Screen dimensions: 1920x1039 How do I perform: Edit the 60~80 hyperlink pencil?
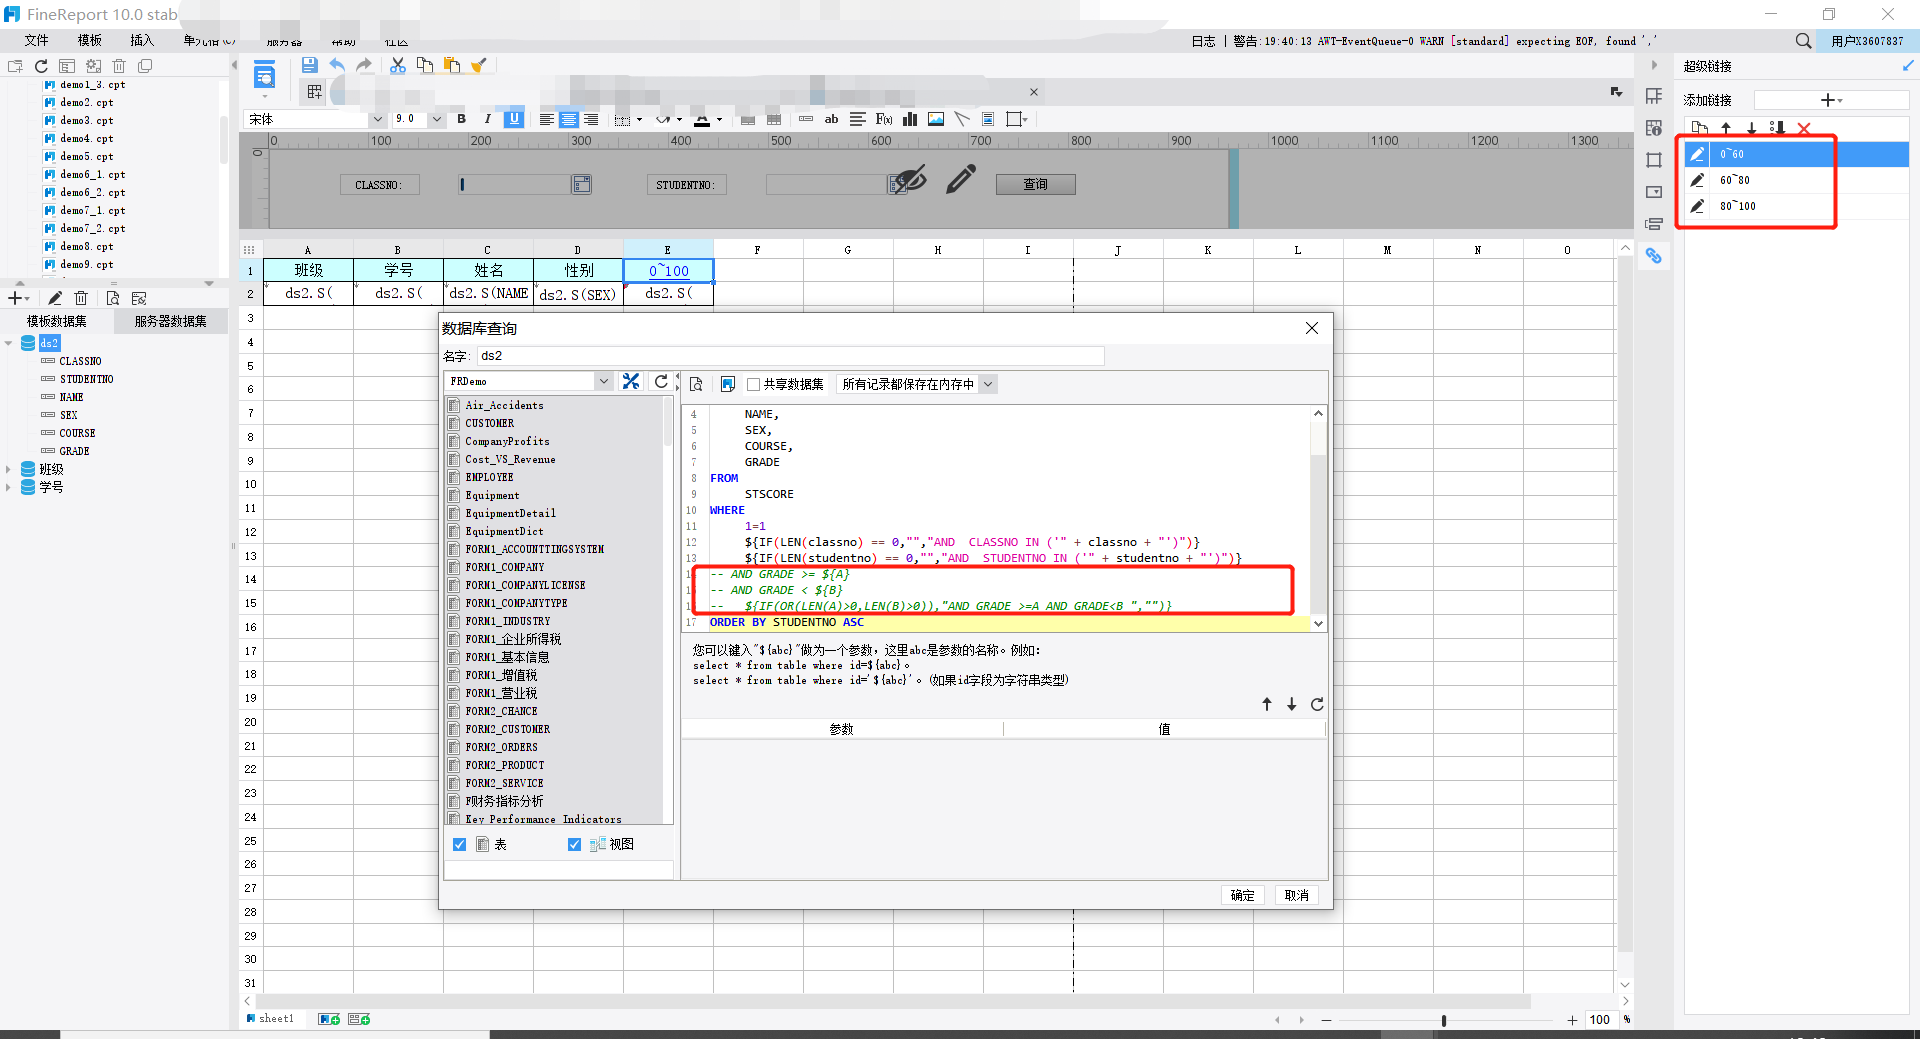pyautogui.click(x=1697, y=180)
